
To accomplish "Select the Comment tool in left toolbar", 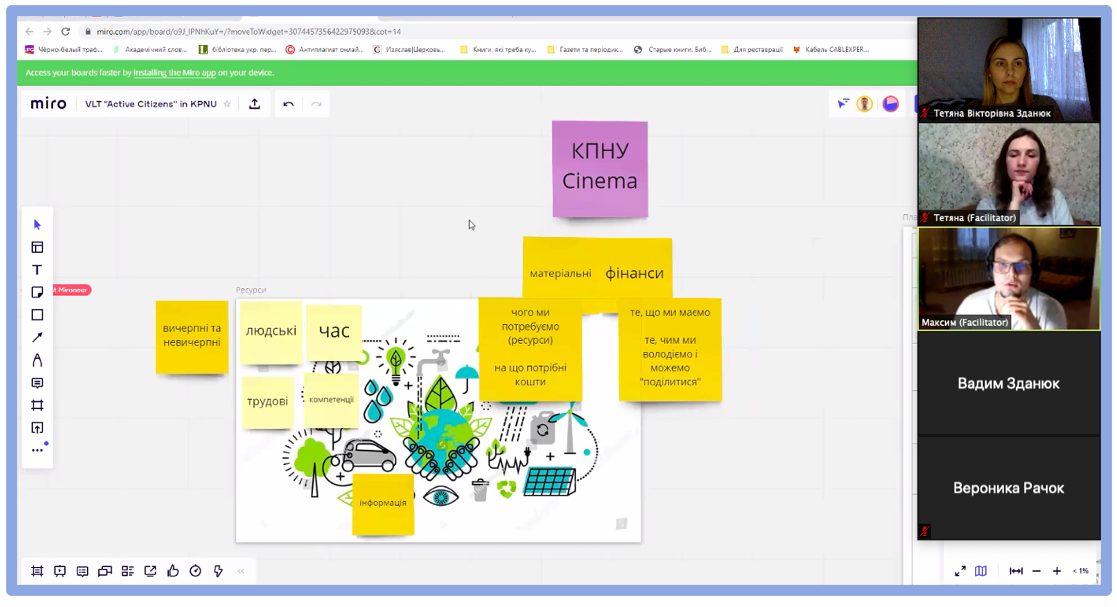I will (x=37, y=383).
